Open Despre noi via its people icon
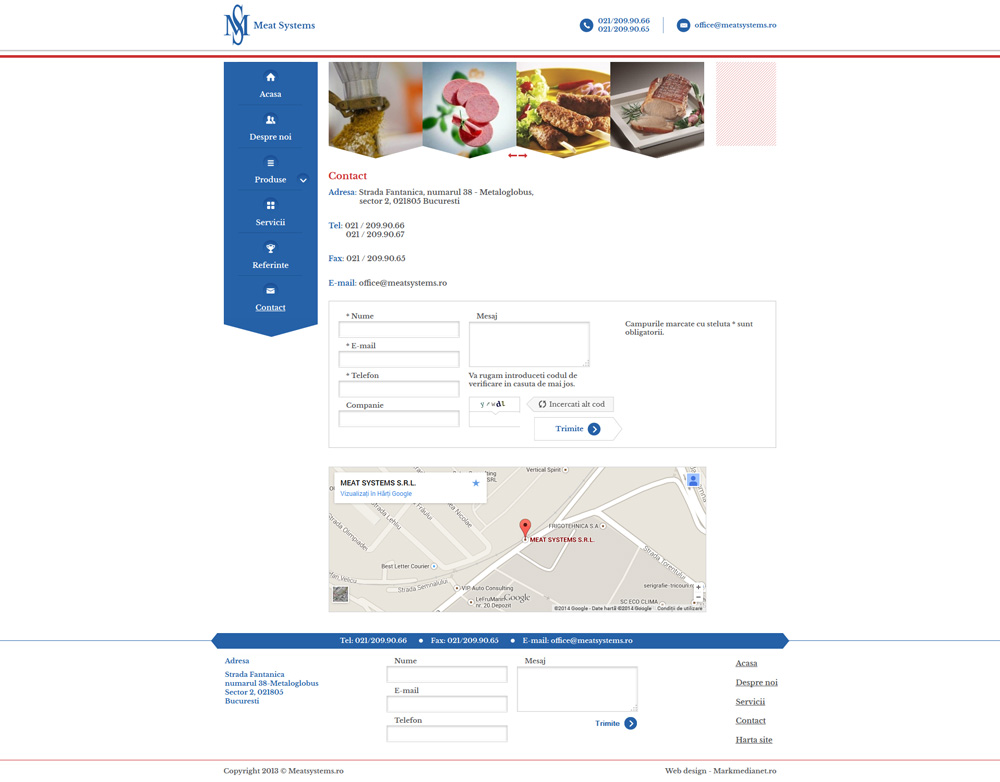 pyautogui.click(x=270, y=120)
